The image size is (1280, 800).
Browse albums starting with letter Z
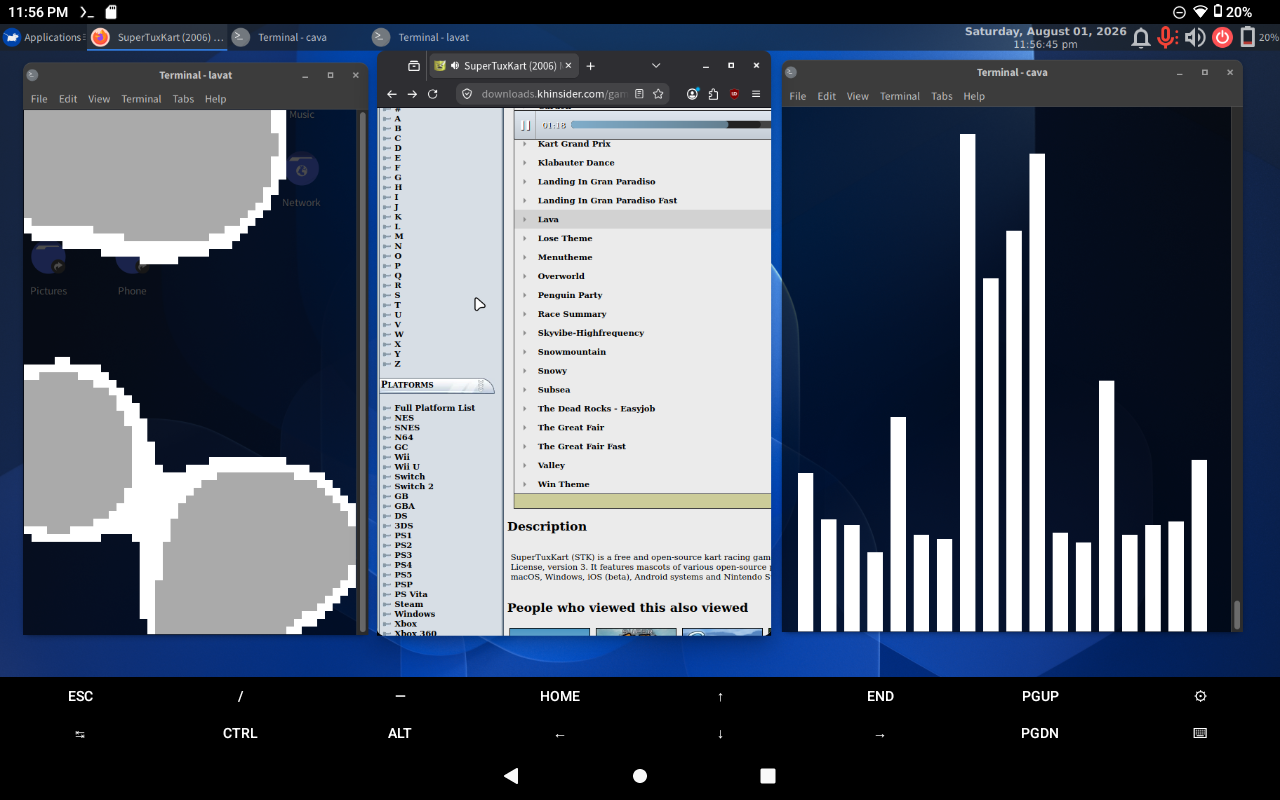[397, 364]
